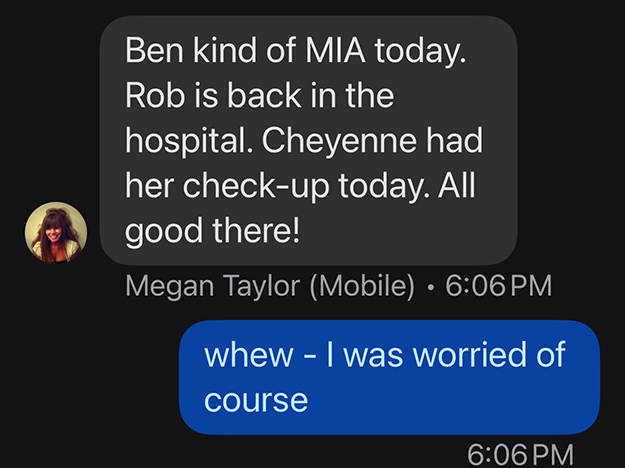Click the word "back" in gray bubble
Viewport: 625px width, 468px height.
[x=258, y=96]
